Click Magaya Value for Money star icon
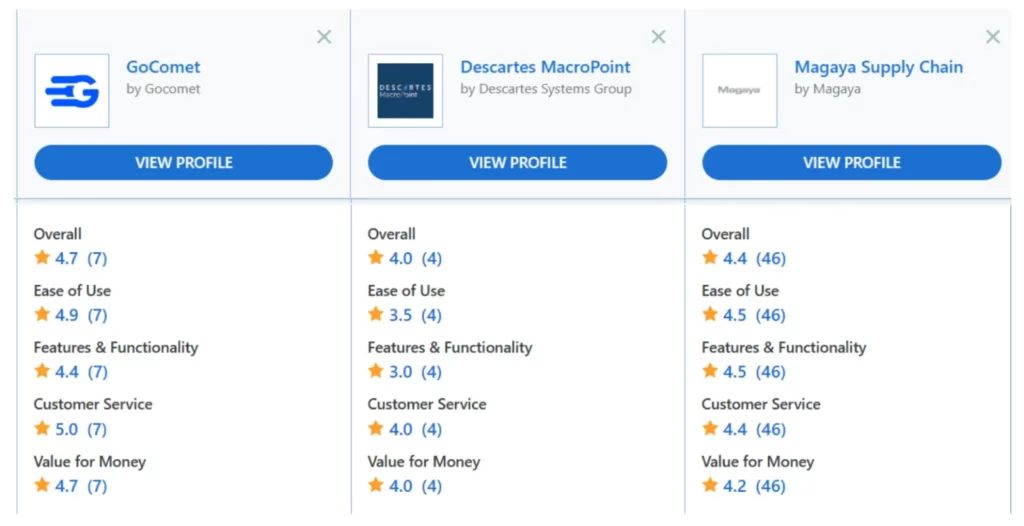The image size is (1024, 526). click(711, 485)
